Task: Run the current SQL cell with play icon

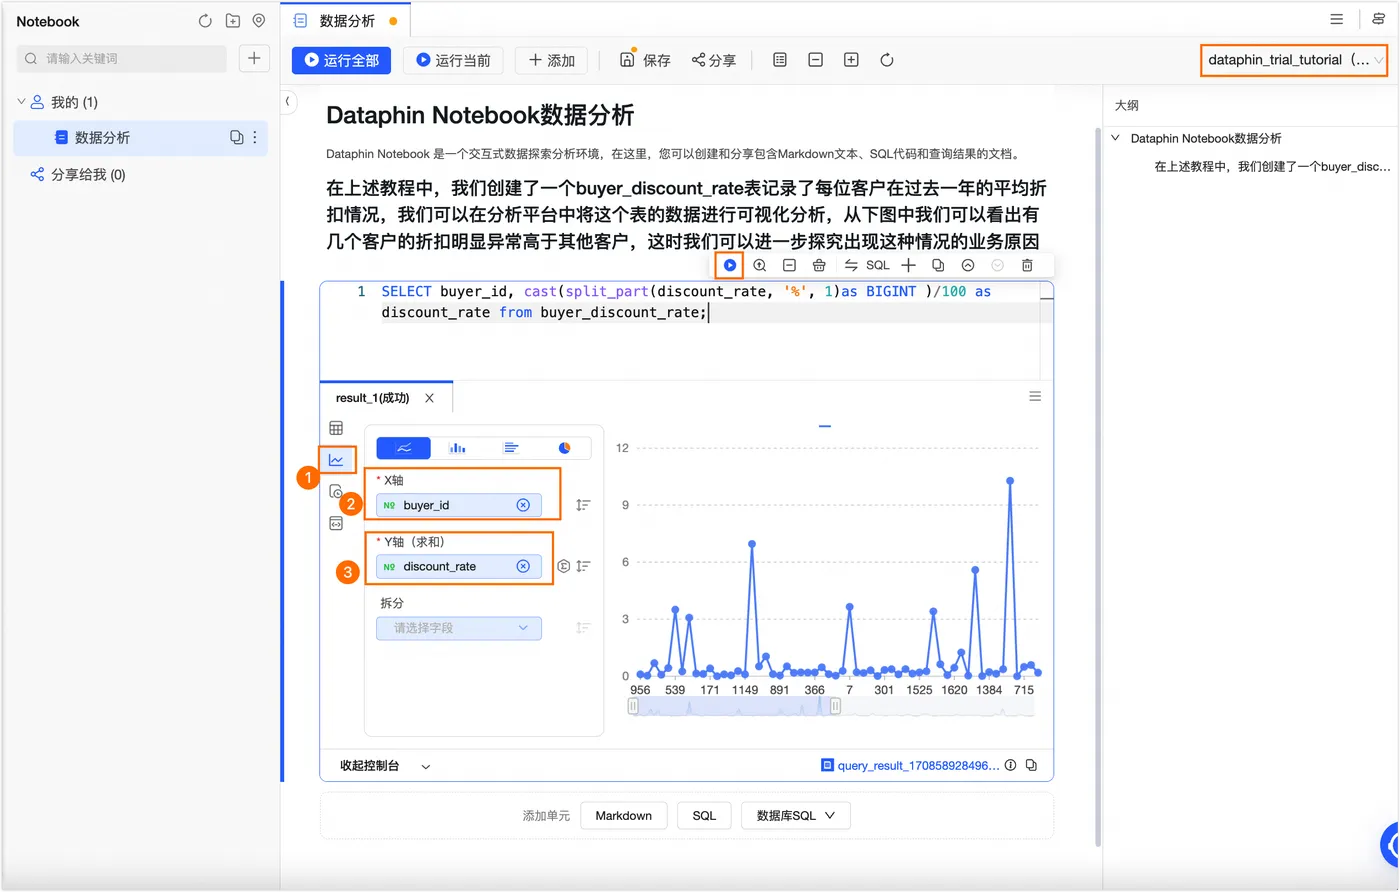Action: [x=730, y=265]
